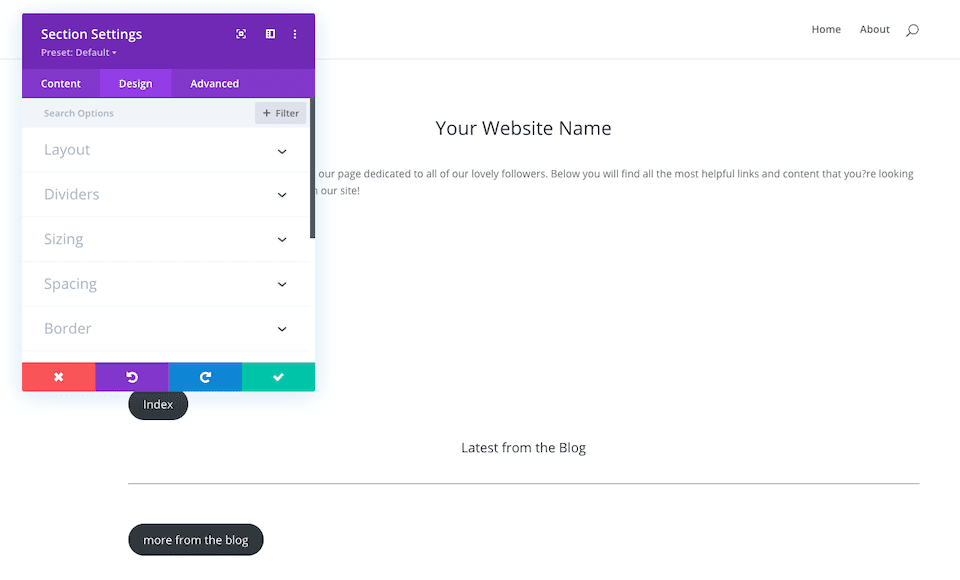Redo the last change

(x=205, y=377)
